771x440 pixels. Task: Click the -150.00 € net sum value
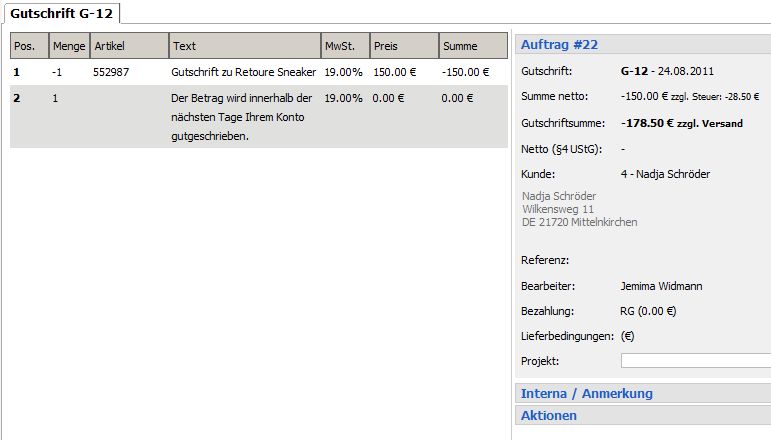[x=644, y=96]
